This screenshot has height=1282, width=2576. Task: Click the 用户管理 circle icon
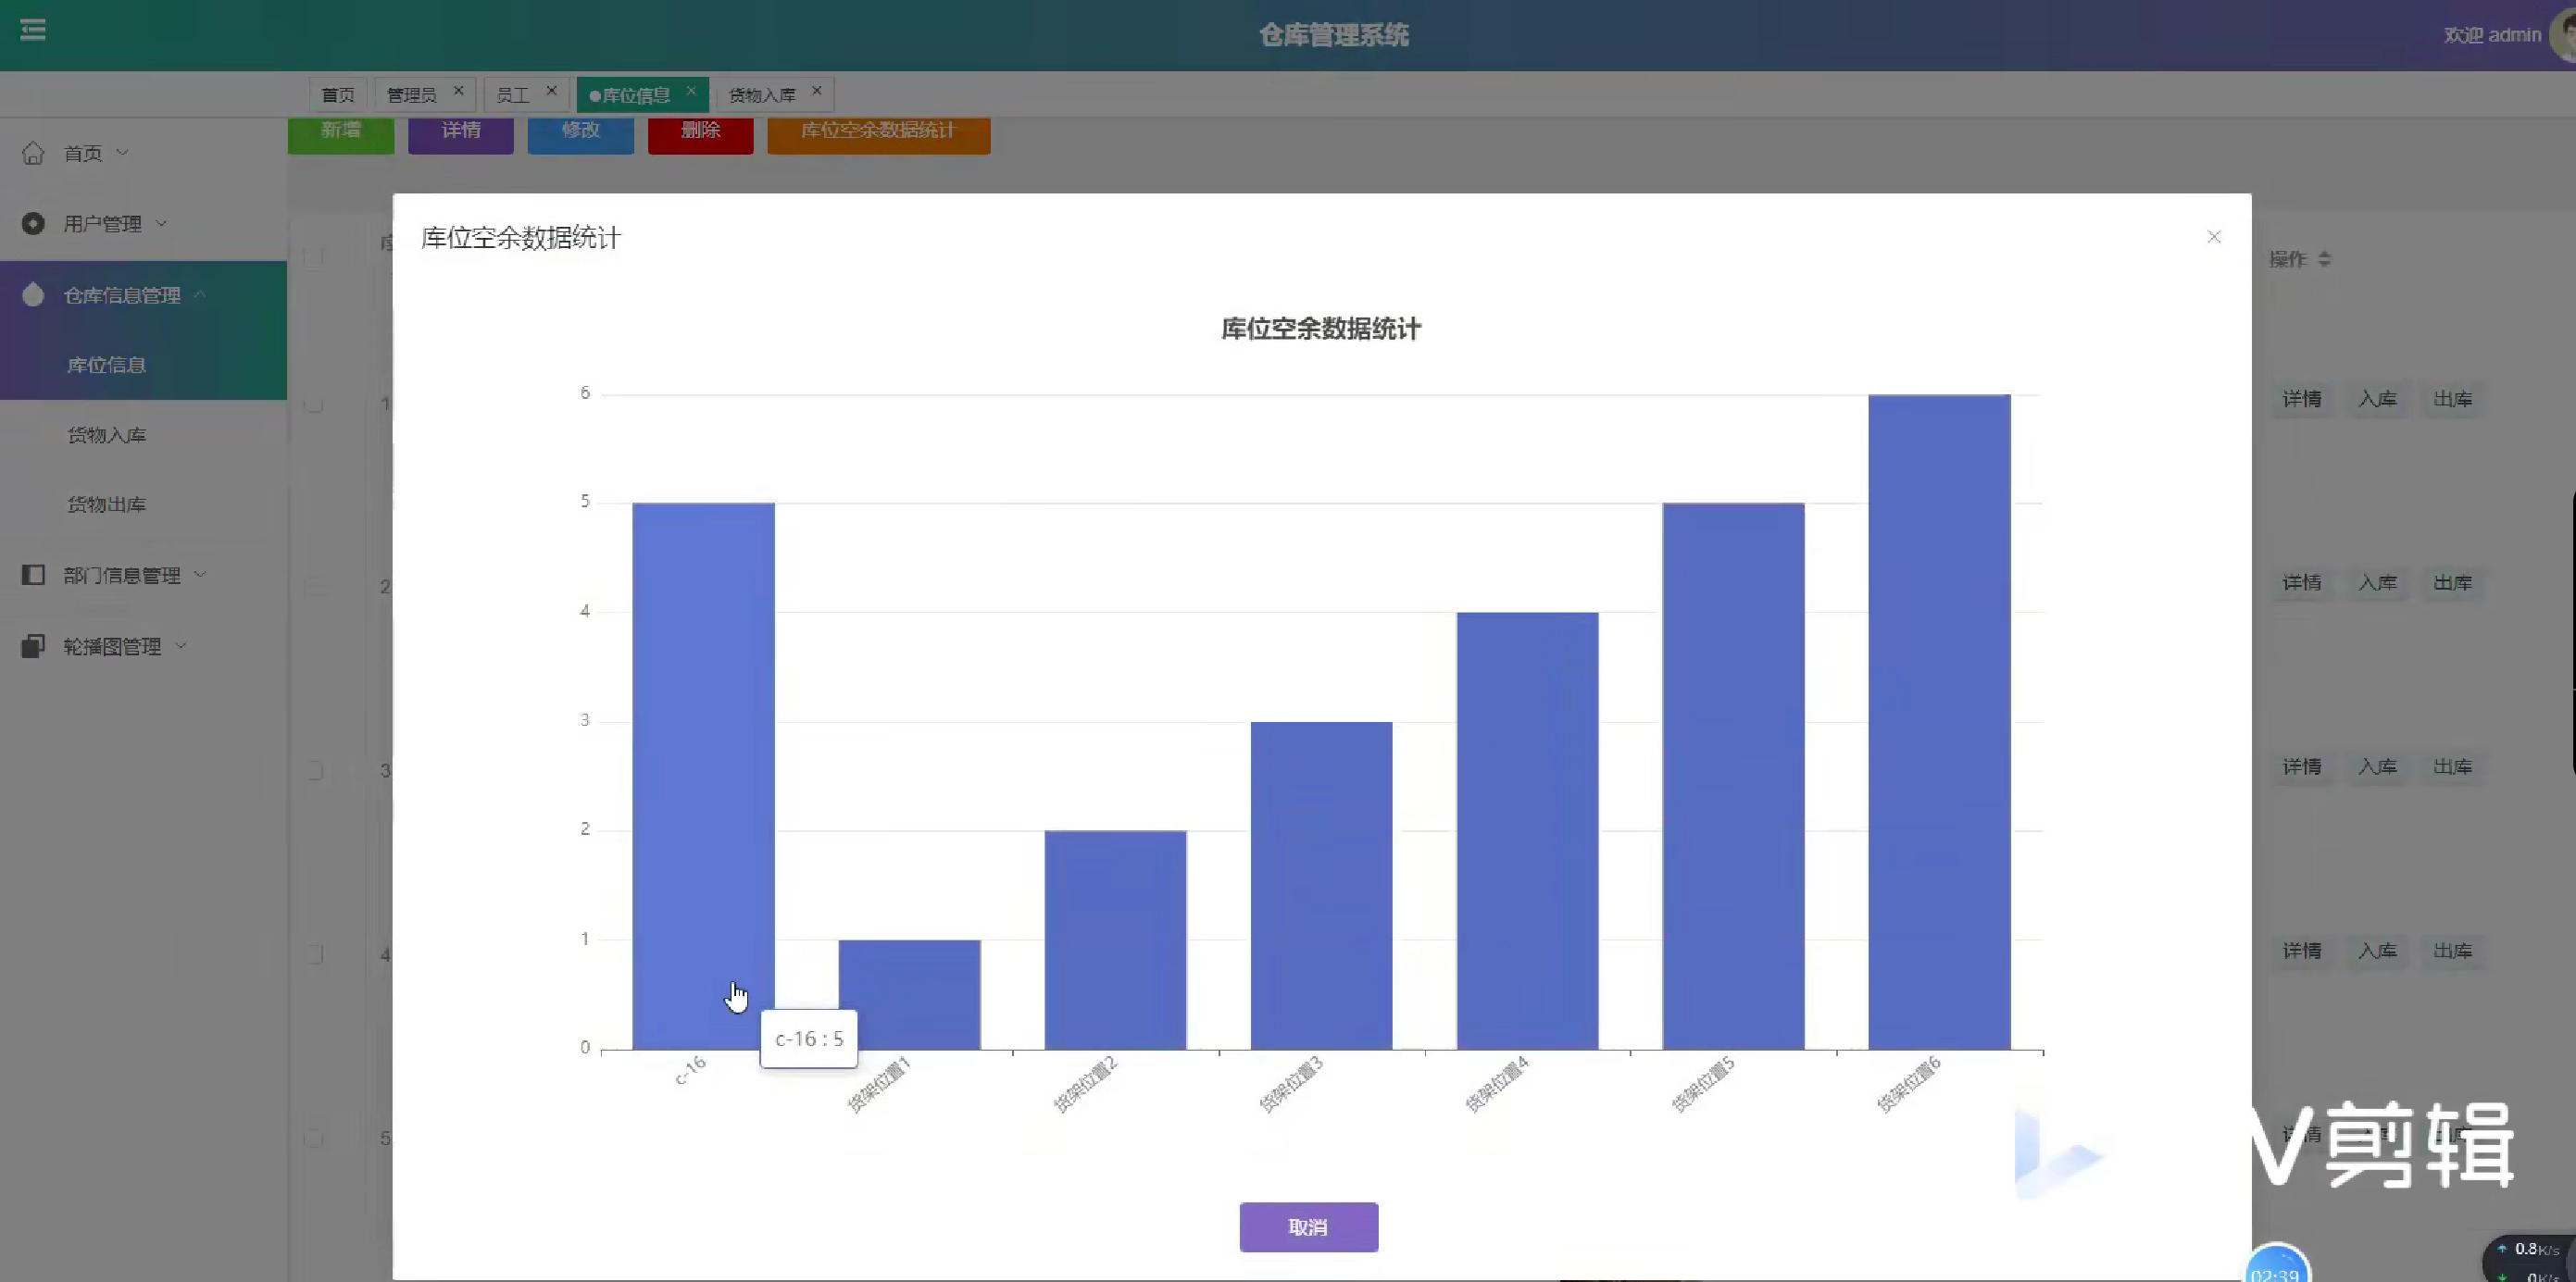tap(33, 223)
